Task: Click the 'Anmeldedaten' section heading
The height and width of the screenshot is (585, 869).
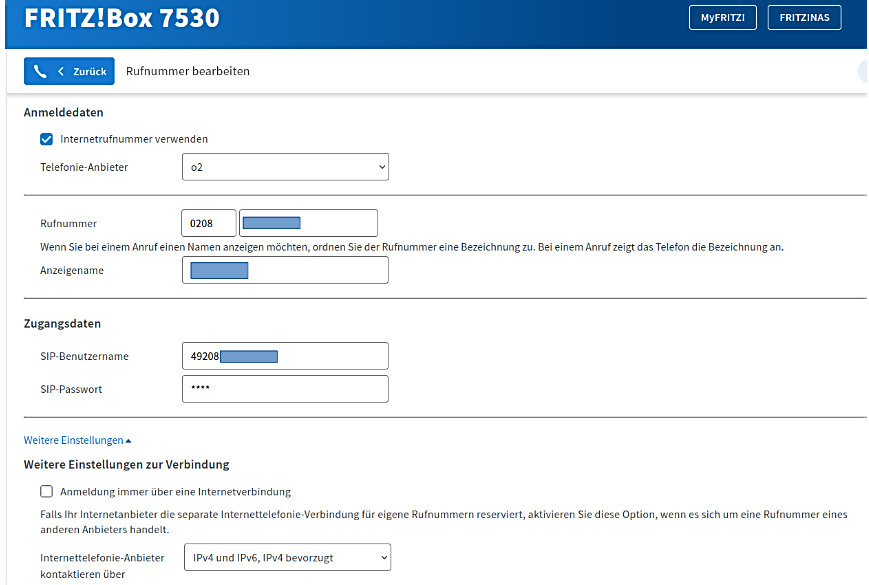Action: 64,112
